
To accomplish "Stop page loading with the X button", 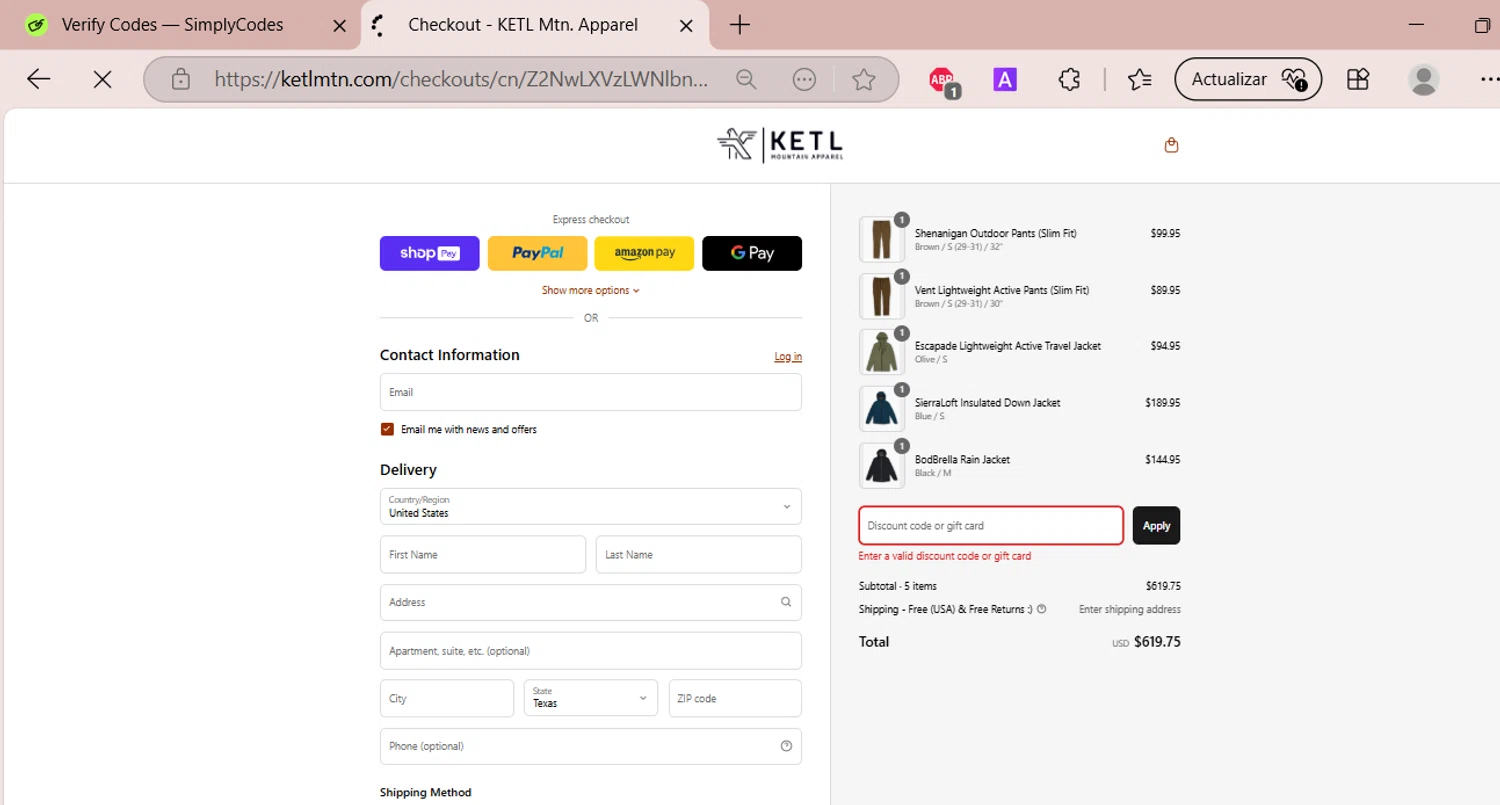I will 102,79.
